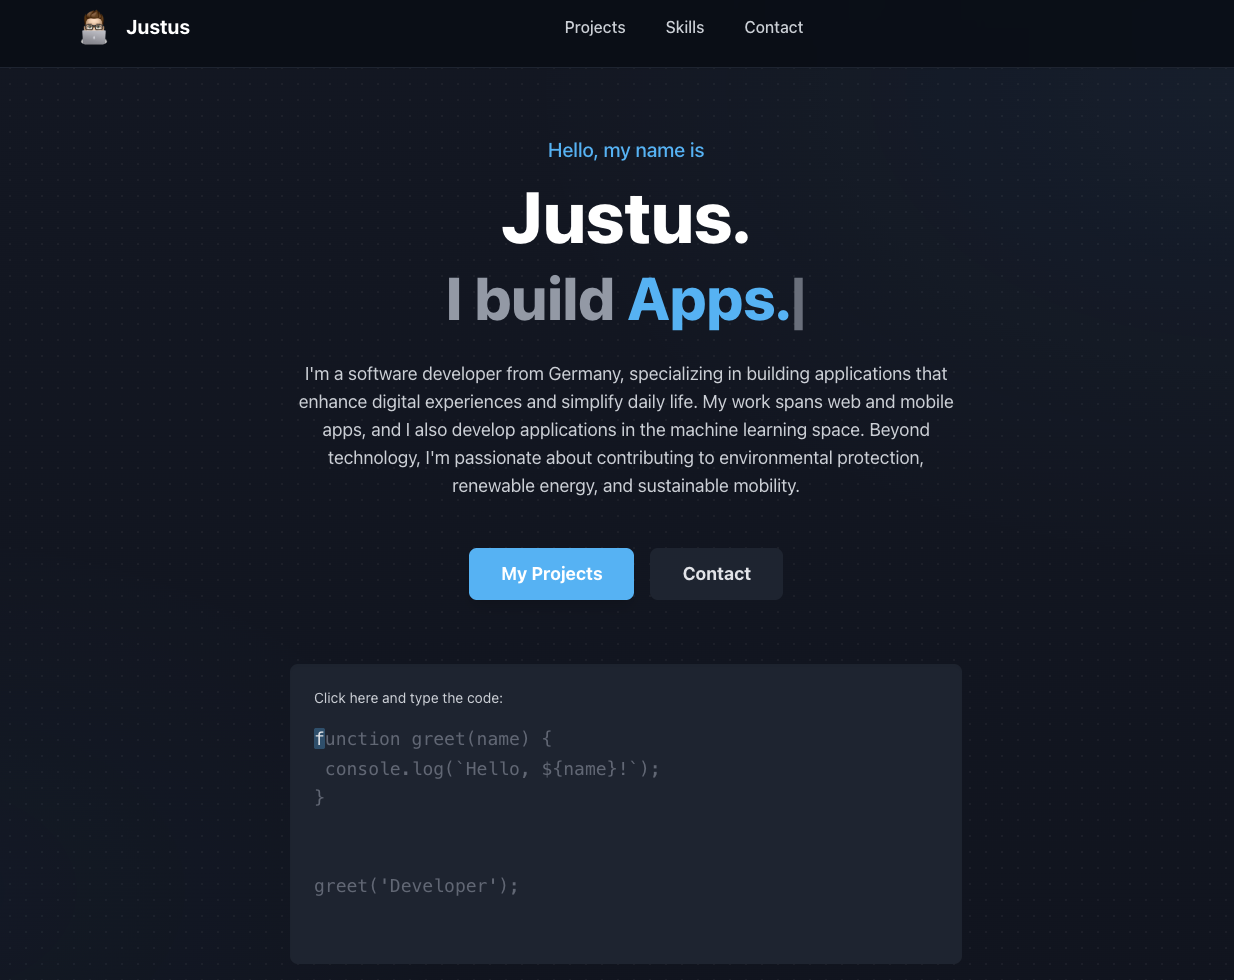Screen dimensions: 1234x980
Task: Click the "greet('Developer');" code line
Action: click(416, 886)
